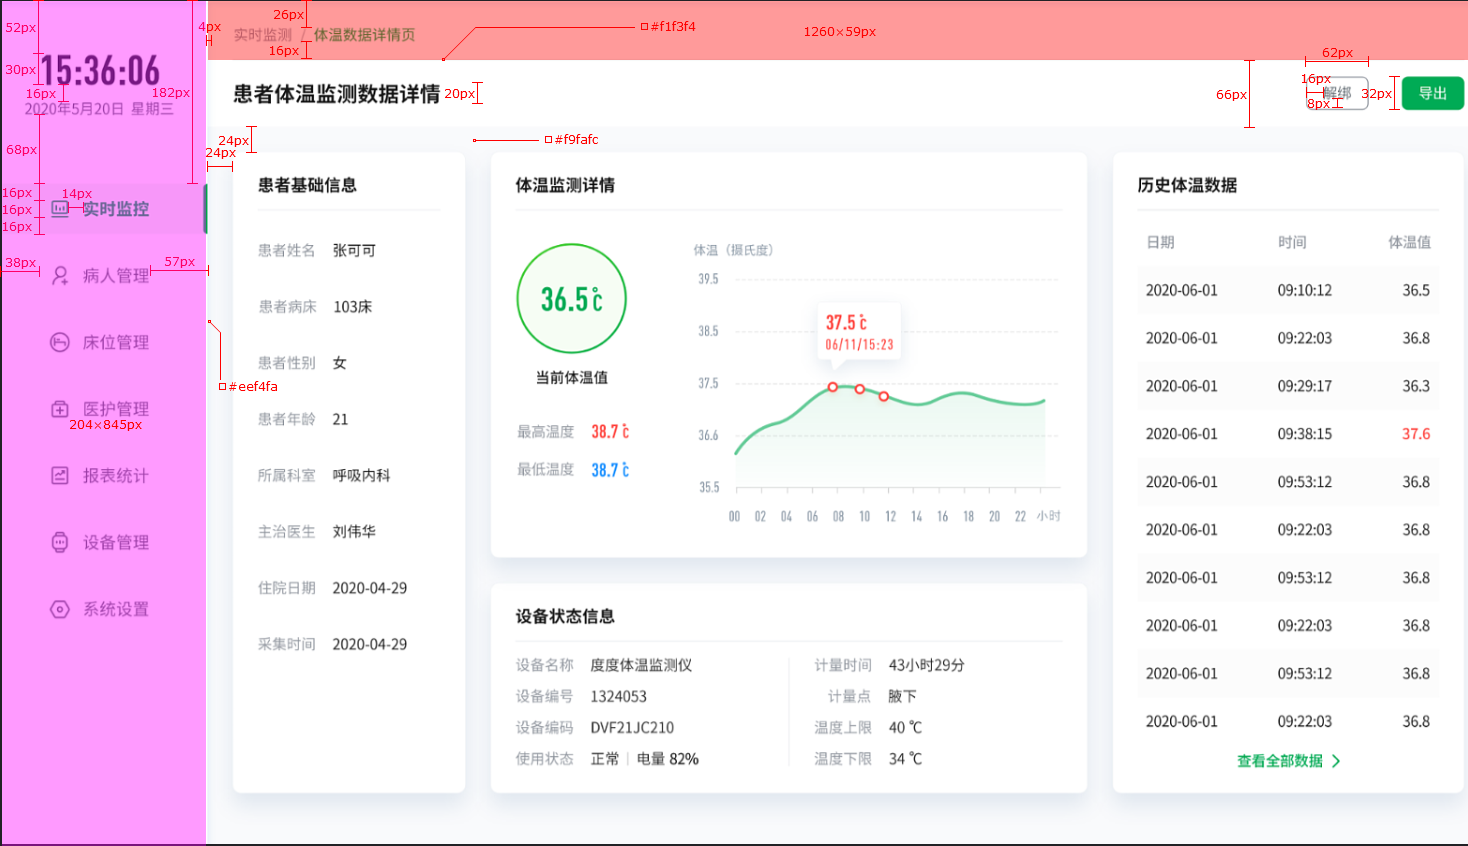
Task: Click the 36.5 temperature value in history
Action: tap(1416, 290)
